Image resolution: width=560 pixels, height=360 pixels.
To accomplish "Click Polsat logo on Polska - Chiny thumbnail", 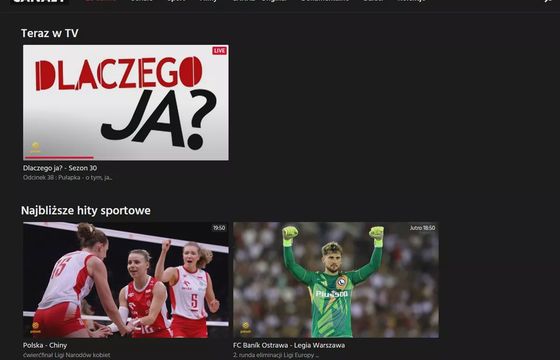I will coord(35,328).
